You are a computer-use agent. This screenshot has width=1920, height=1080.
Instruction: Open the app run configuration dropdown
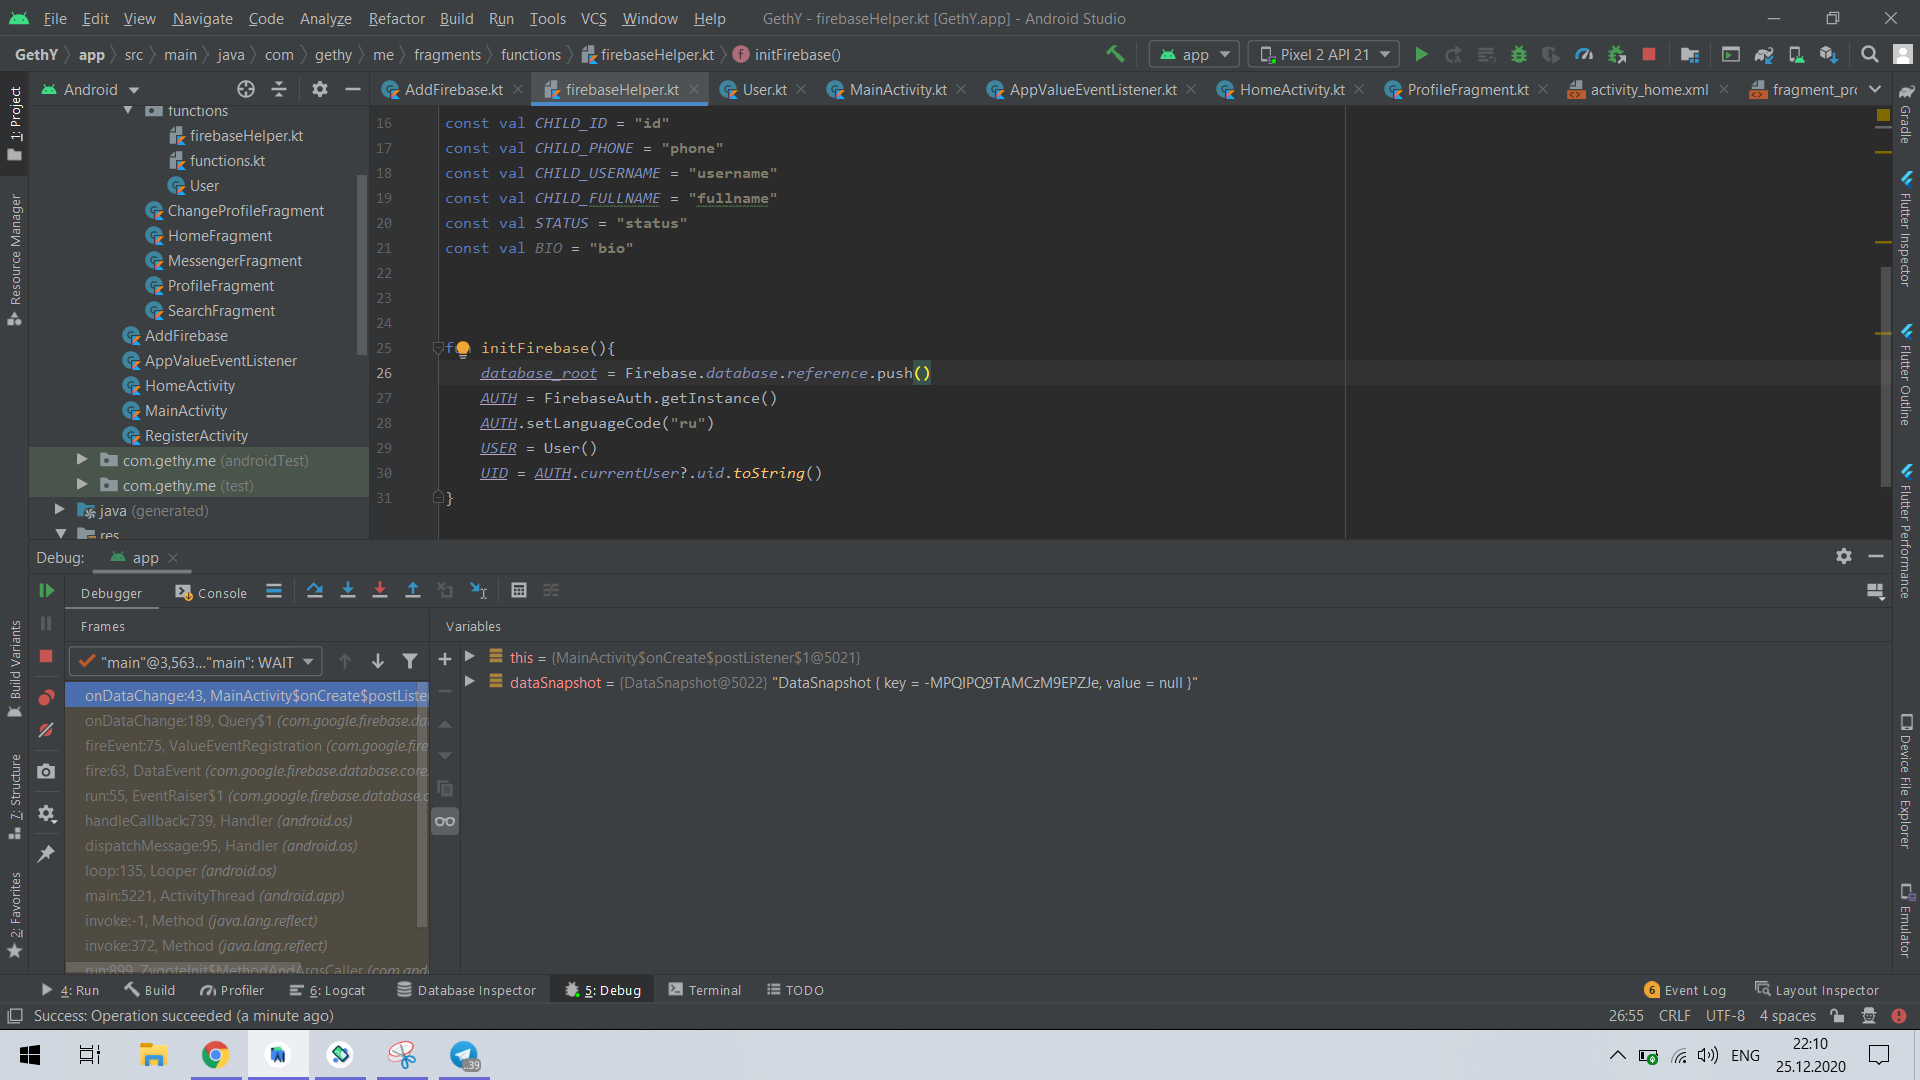coord(1194,54)
